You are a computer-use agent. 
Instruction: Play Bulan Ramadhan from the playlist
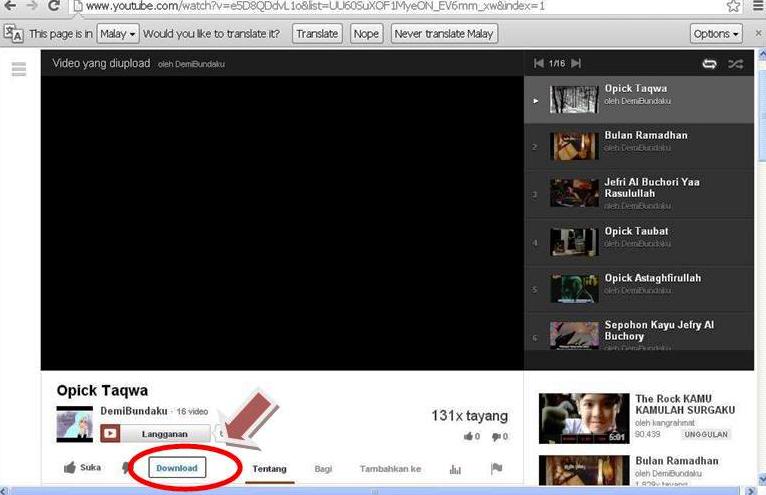638,146
